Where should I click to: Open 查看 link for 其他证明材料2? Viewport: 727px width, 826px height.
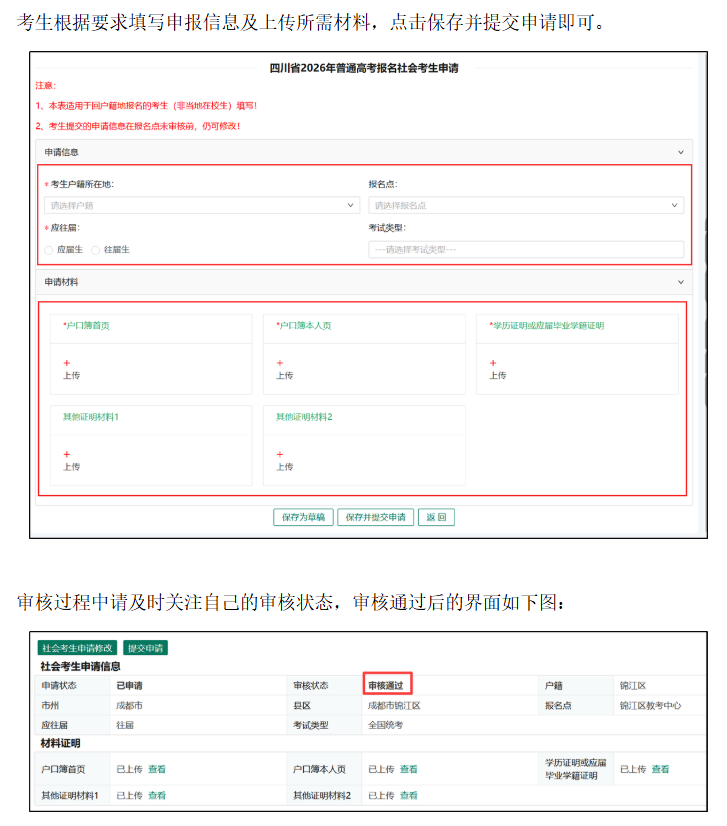(x=409, y=796)
